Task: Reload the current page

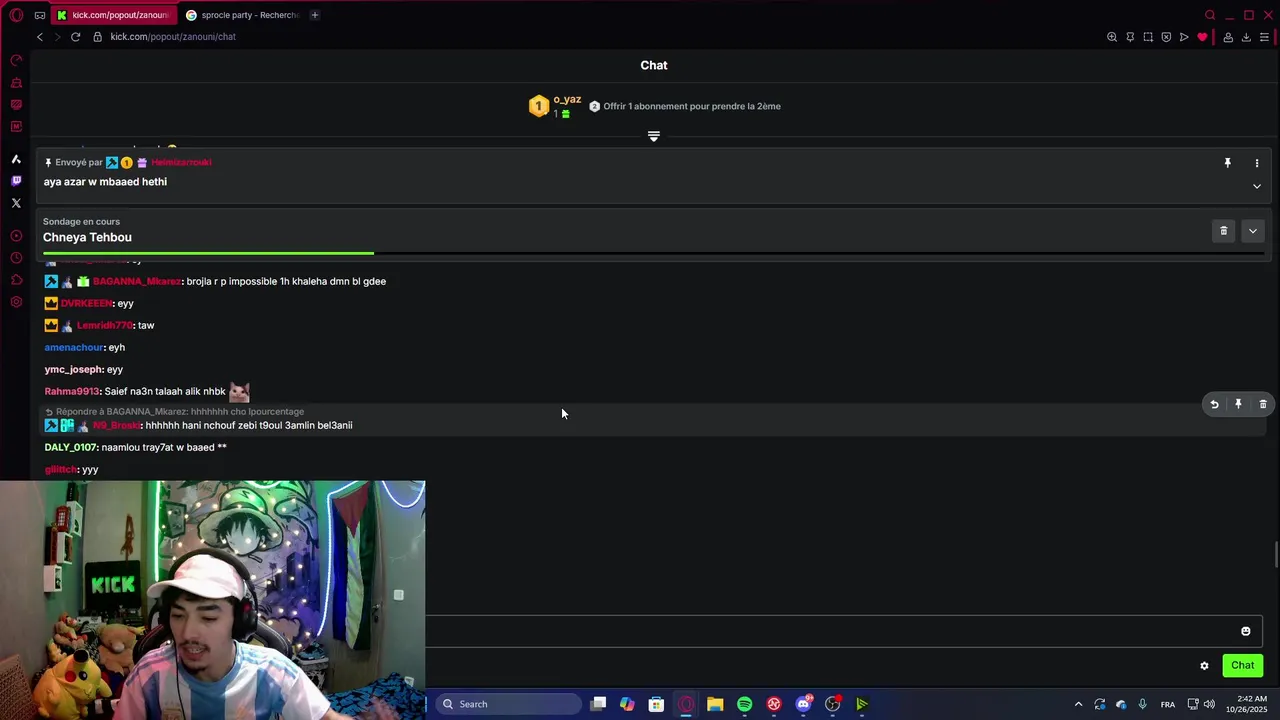Action: click(75, 37)
